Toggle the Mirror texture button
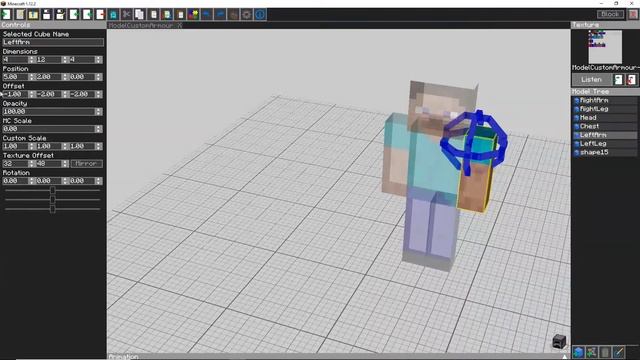Screen dimensions: 640x360 point(87,164)
